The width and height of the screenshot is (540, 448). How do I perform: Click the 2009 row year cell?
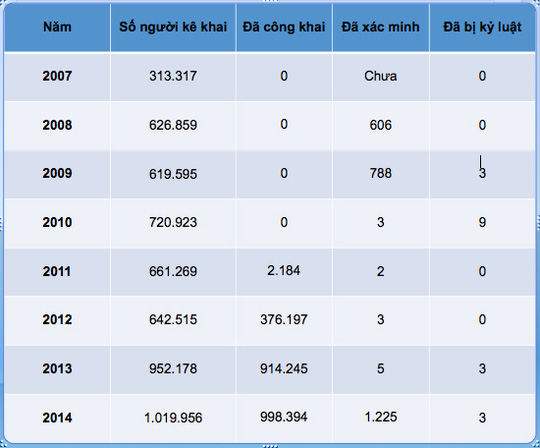tap(58, 174)
